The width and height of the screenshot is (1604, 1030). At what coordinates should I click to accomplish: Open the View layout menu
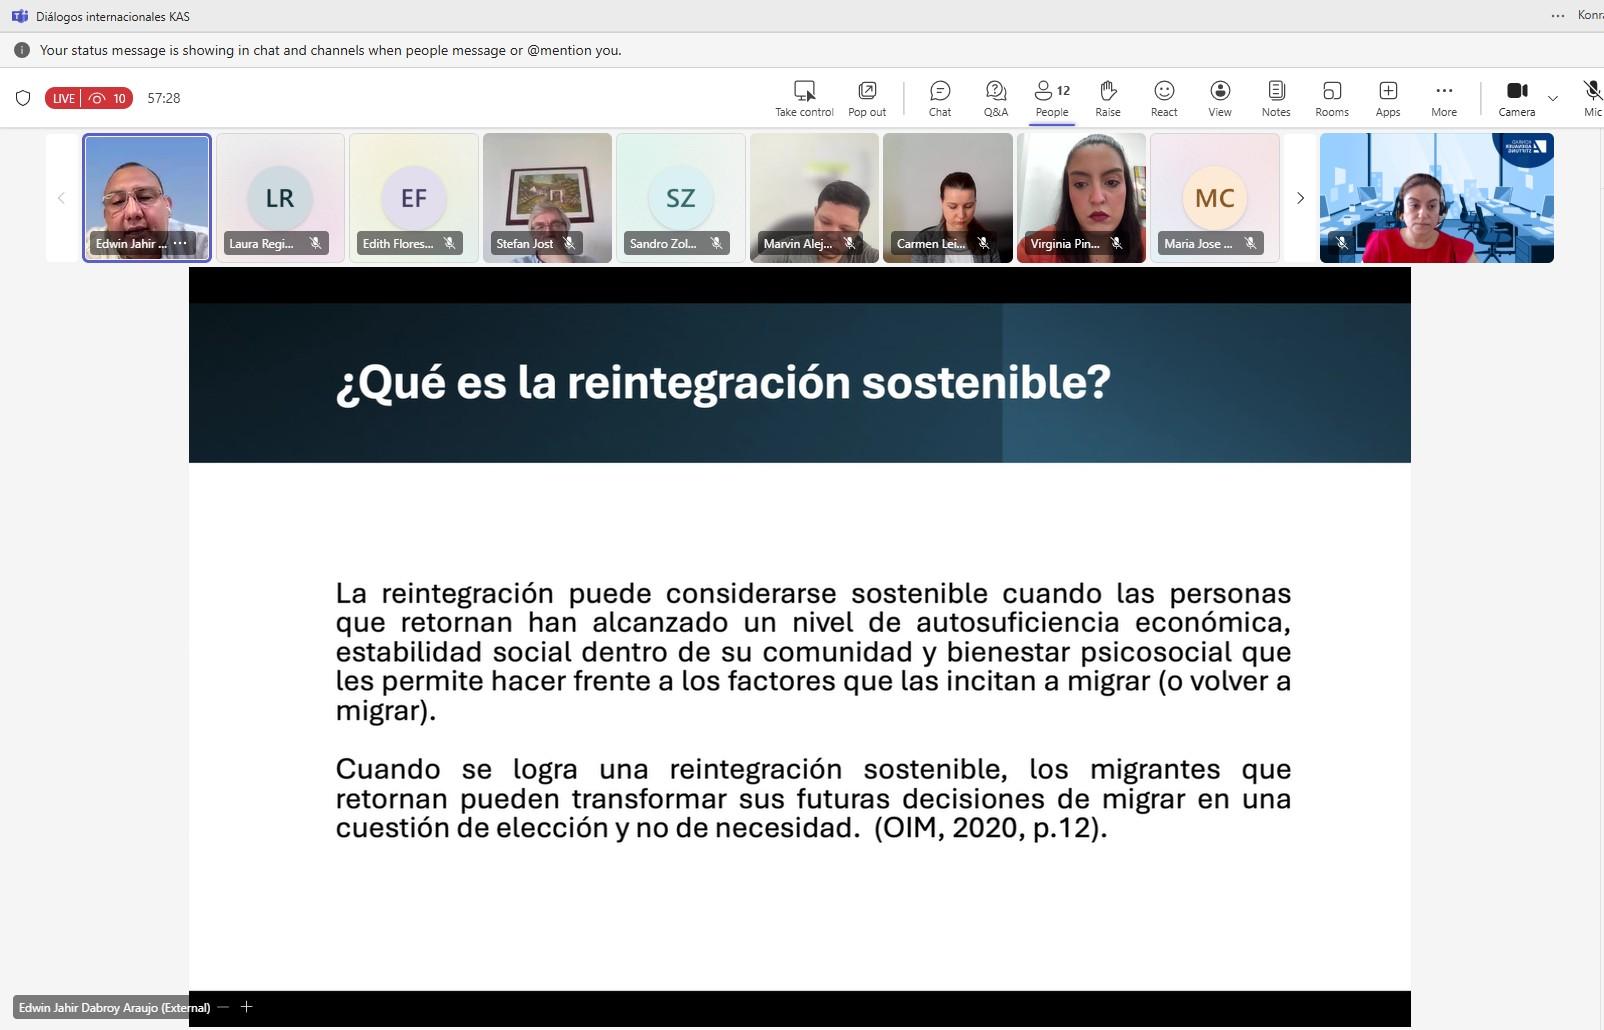click(1219, 92)
